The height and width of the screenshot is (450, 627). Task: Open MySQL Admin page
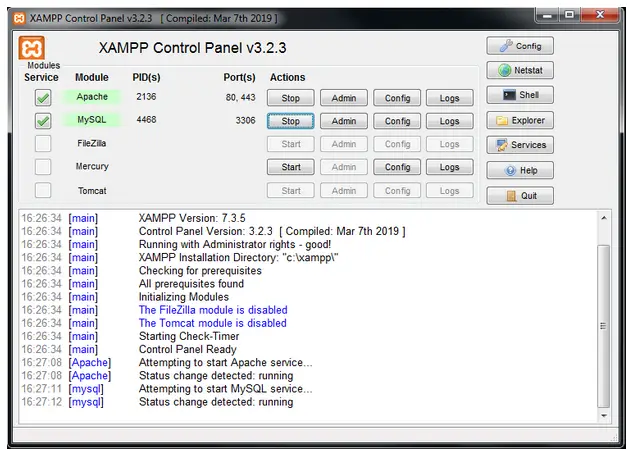(x=343, y=121)
